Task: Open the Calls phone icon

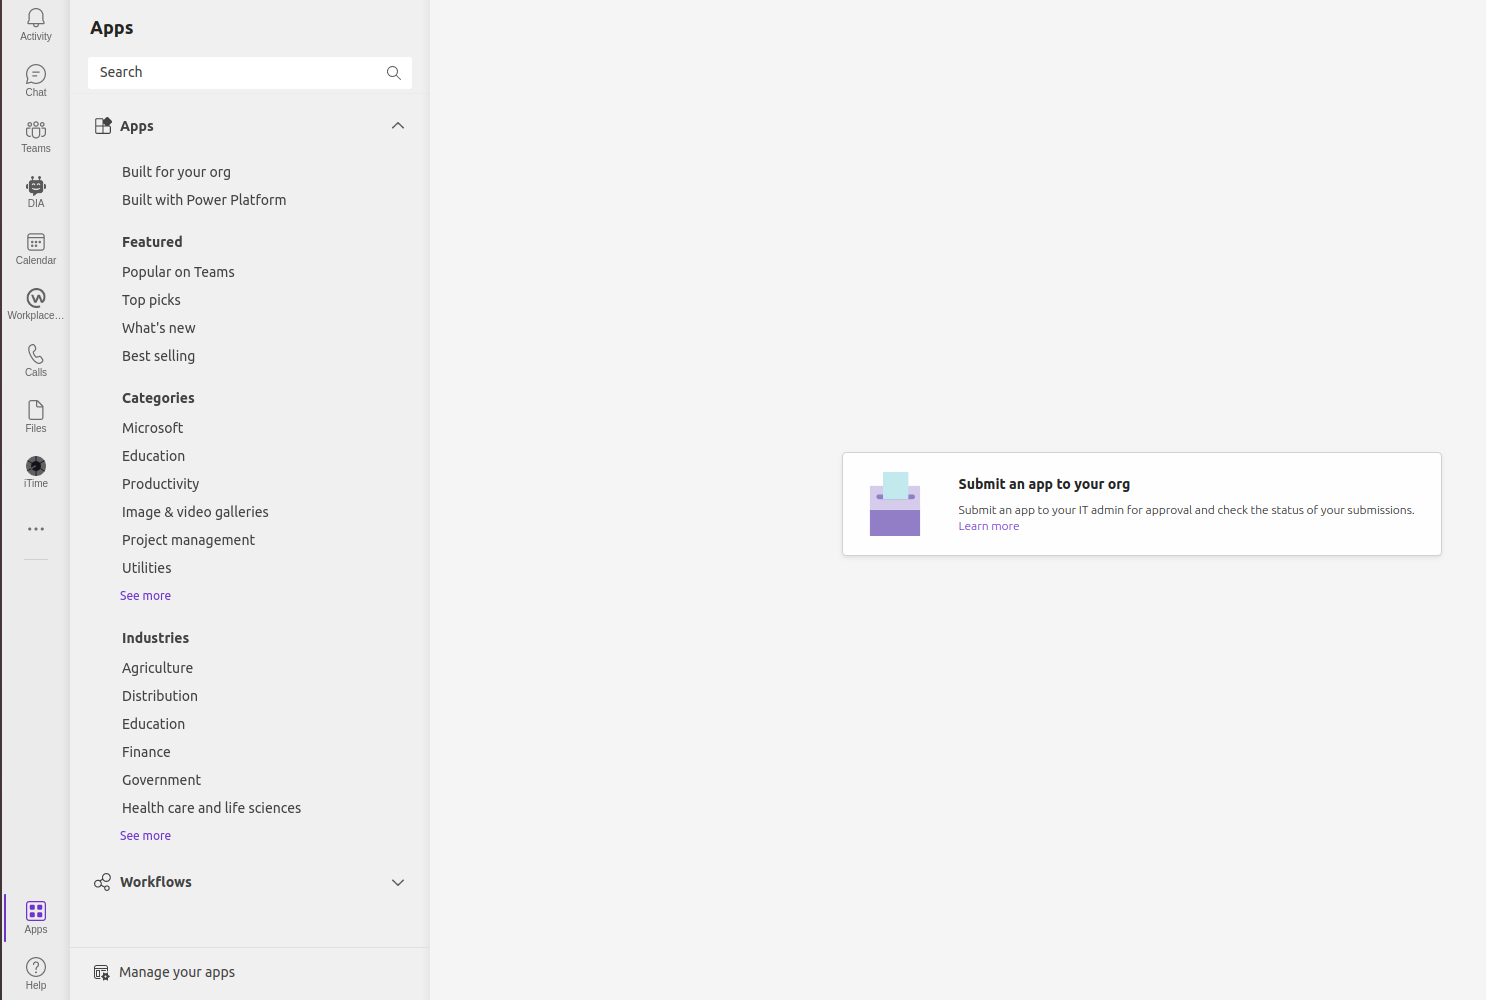Action: [36, 354]
